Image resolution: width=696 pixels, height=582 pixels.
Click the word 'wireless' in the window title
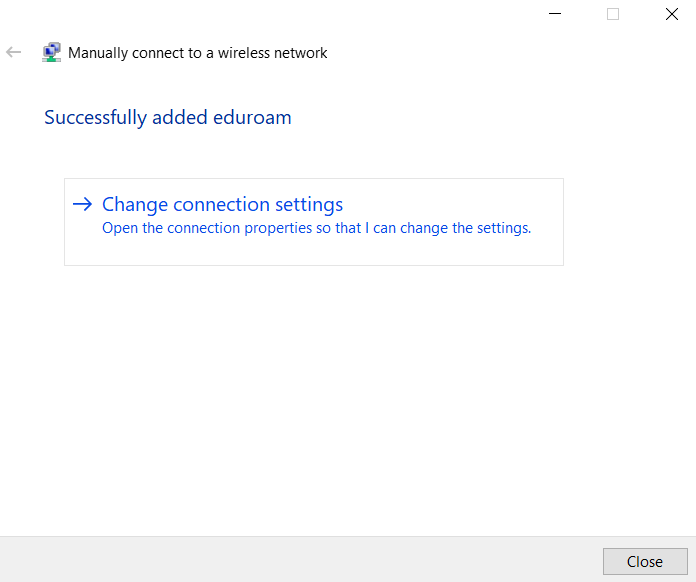pyautogui.click(x=244, y=53)
